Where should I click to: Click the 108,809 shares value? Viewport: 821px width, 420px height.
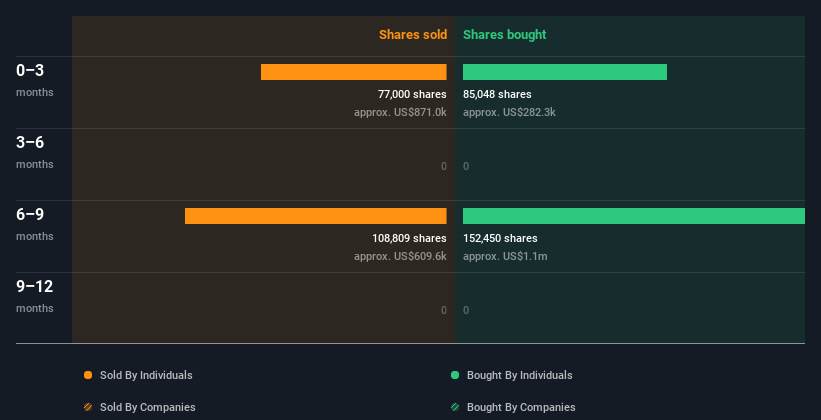point(409,238)
